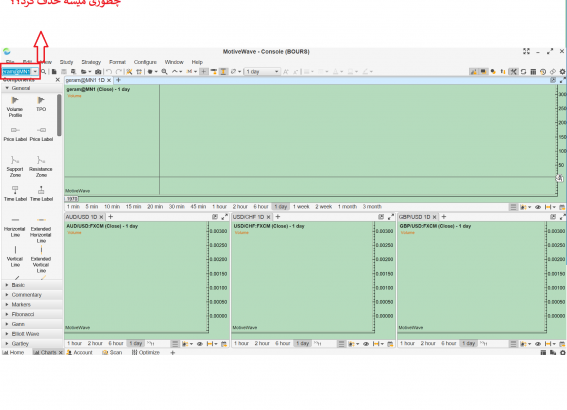The height and width of the screenshot is (410, 567).
Task: Open the Strategy menu
Action: [x=91, y=62]
